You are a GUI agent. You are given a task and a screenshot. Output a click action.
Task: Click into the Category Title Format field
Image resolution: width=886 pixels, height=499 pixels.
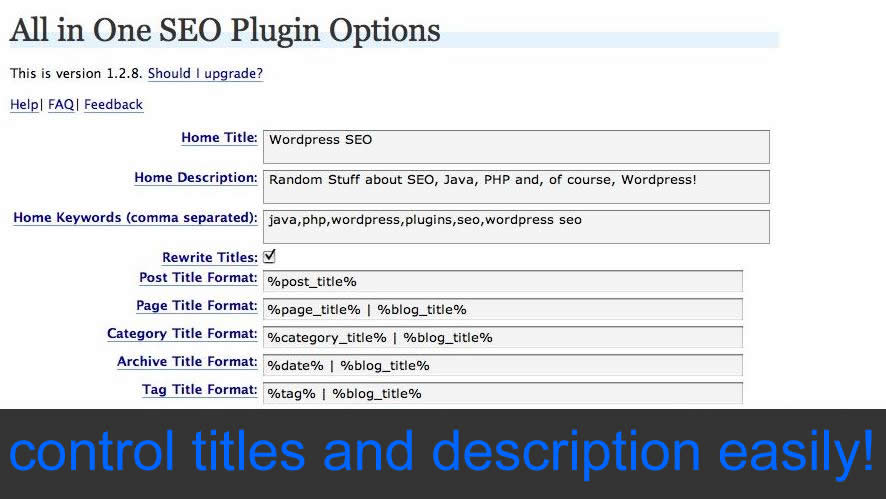(x=502, y=338)
